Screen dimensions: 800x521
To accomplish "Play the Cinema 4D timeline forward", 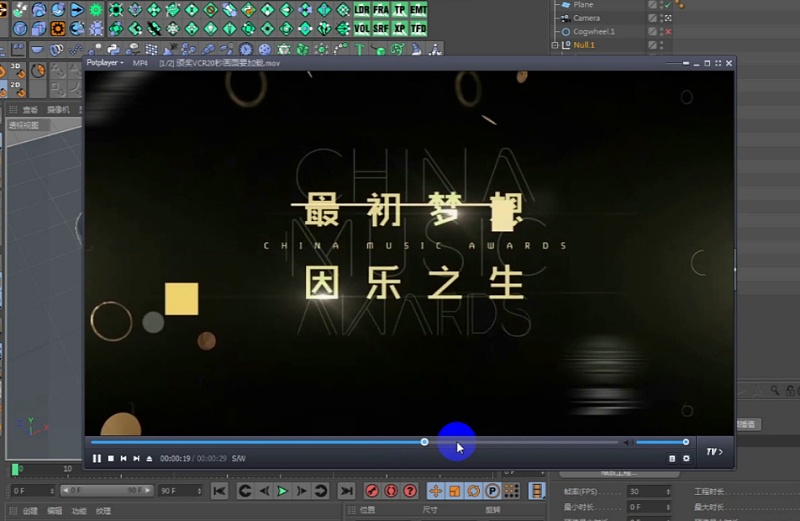I will click(x=282, y=491).
